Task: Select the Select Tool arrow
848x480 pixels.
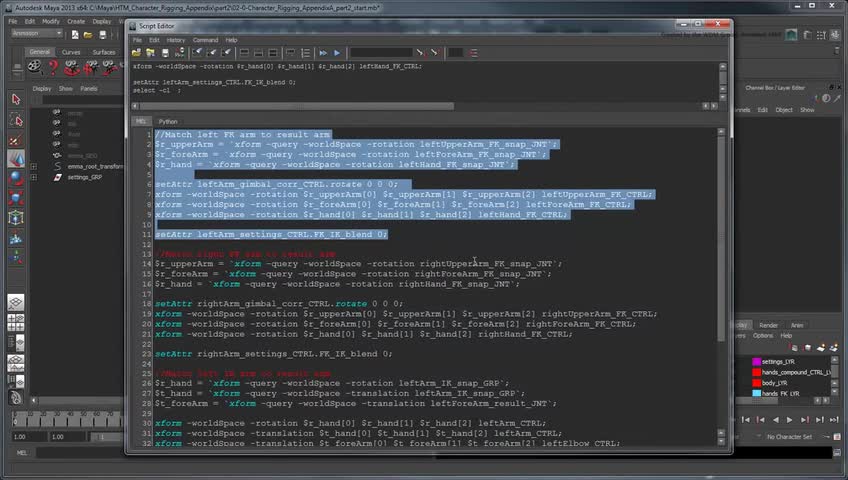Action: click(x=16, y=99)
